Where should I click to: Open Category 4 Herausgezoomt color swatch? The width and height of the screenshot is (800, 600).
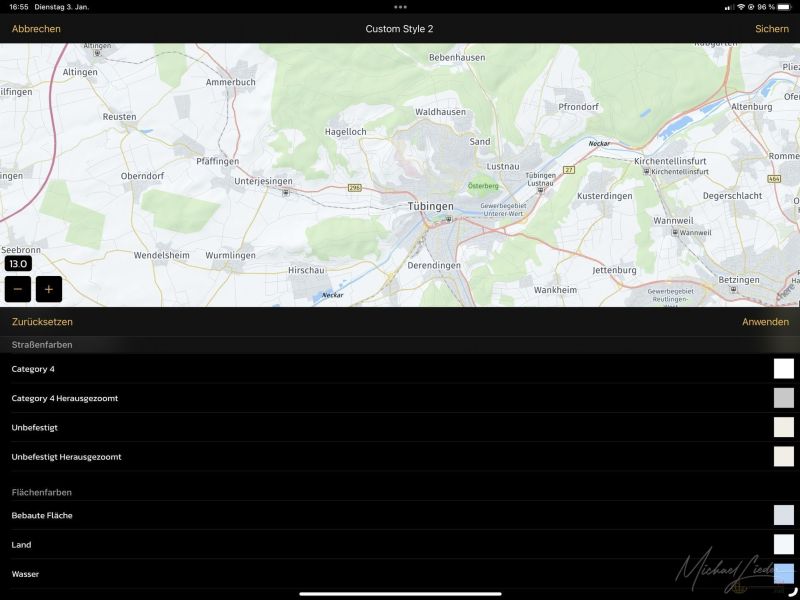coord(783,398)
